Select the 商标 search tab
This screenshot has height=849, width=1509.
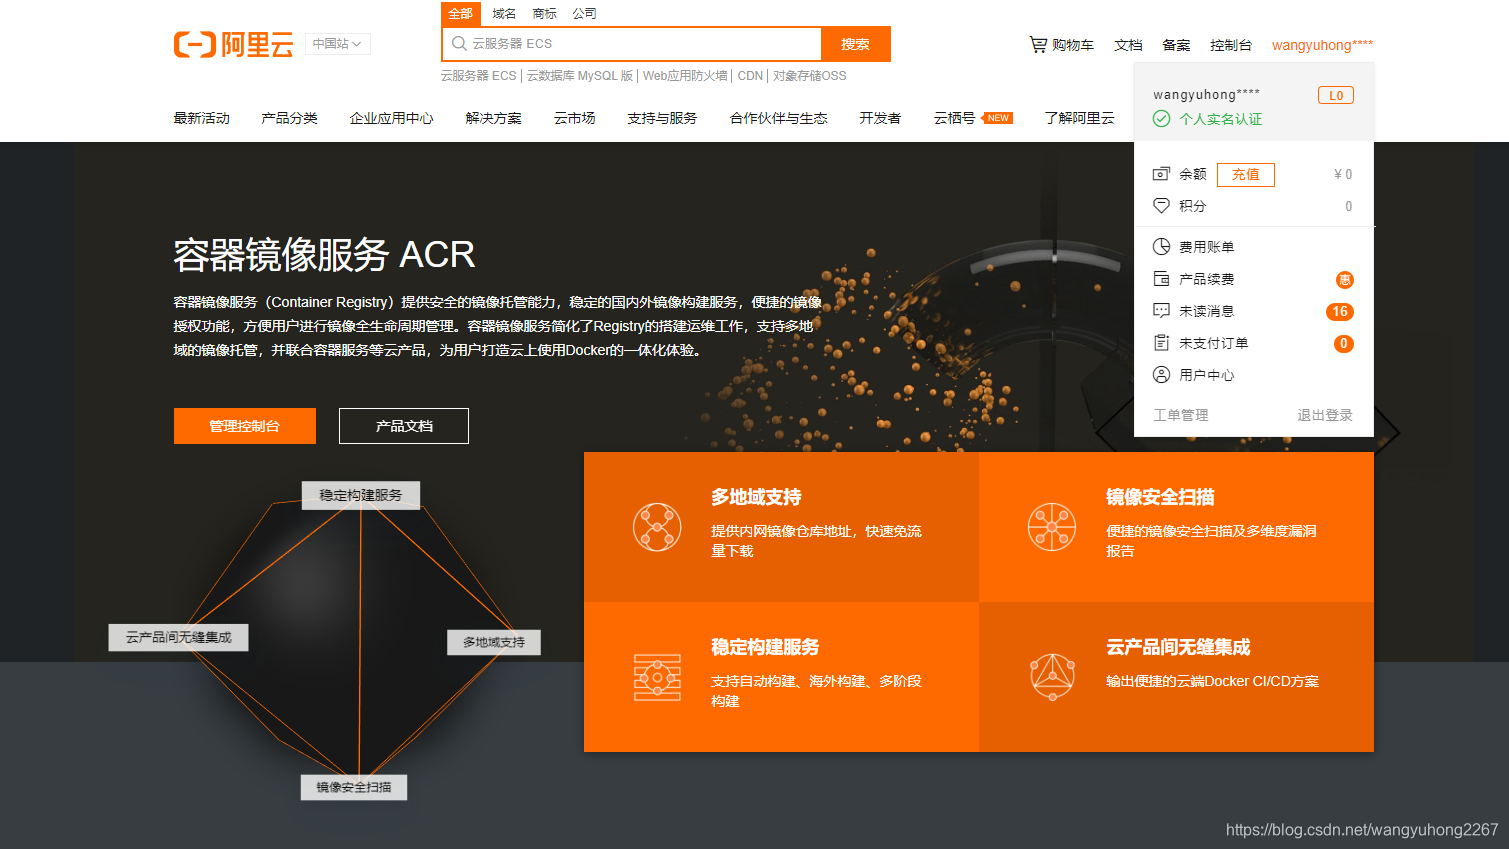point(544,14)
